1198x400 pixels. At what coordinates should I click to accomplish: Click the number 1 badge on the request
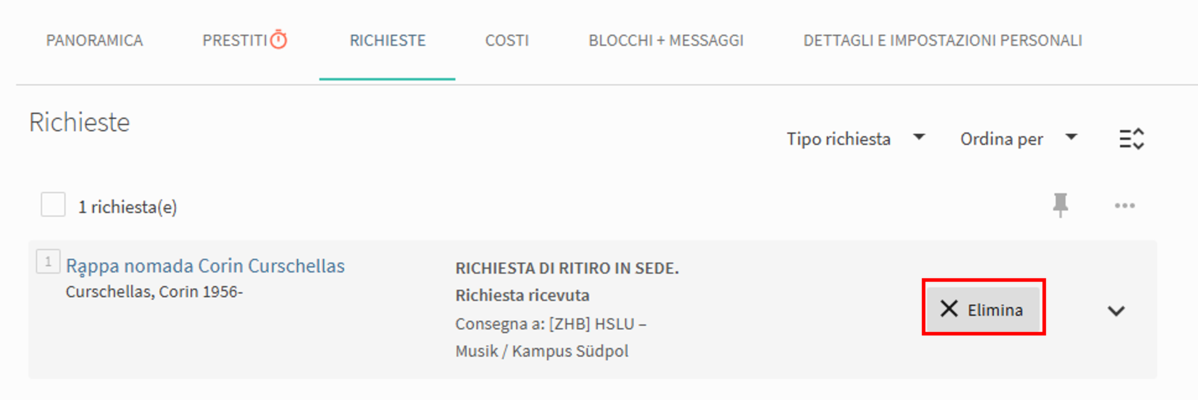(x=46, y=262)
